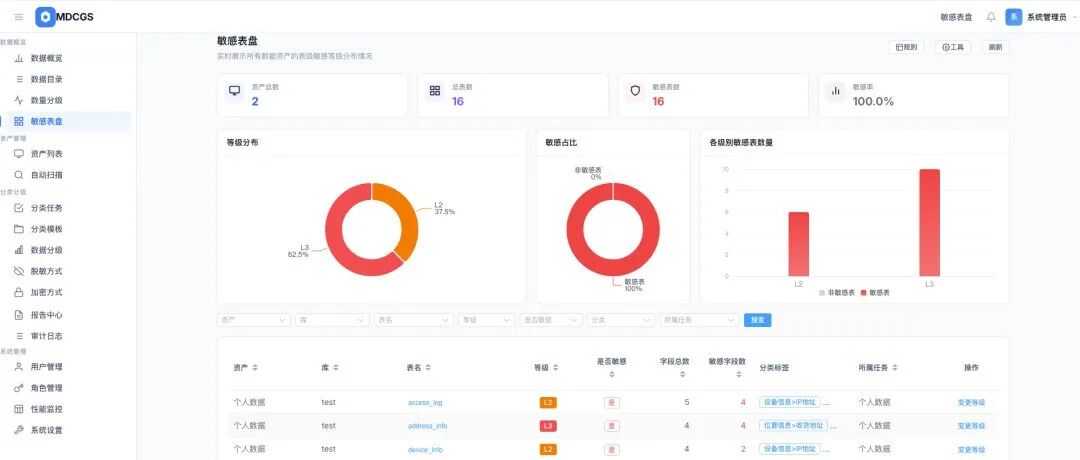
Task: Click the 用户管理 person icon
Action: pos(19,367)
